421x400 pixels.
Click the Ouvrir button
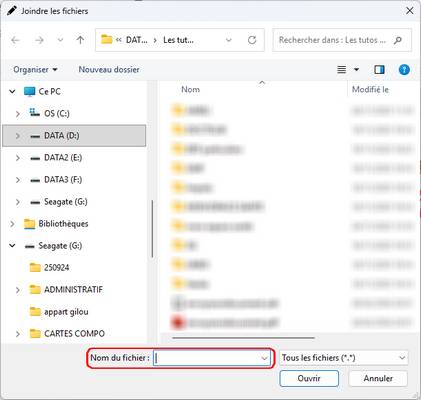(309, 379)
